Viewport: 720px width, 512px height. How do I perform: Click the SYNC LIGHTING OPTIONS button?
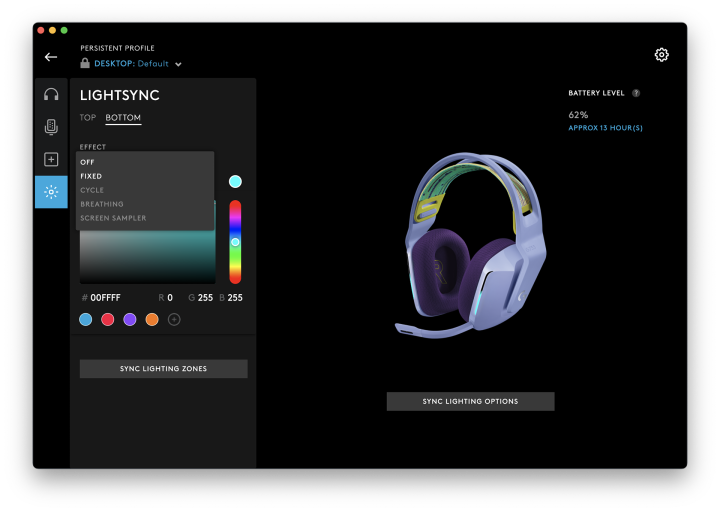pyautogui.click(x=470, y=401)
